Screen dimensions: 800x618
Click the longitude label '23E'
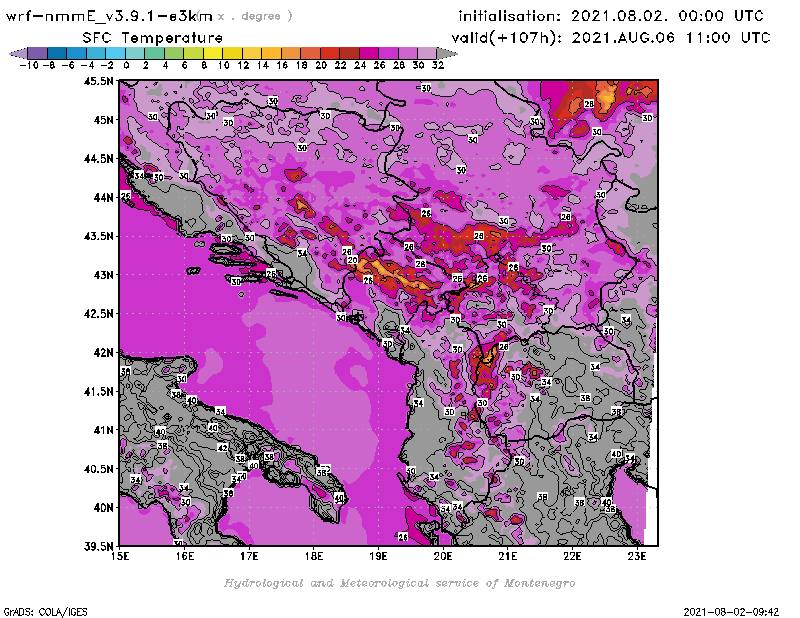[x=636, y=556]
